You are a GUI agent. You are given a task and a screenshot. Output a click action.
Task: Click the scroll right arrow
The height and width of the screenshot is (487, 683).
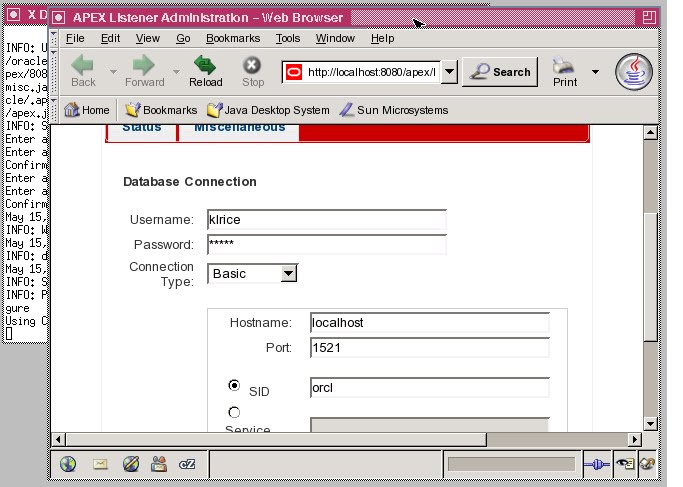pos(635,440)
